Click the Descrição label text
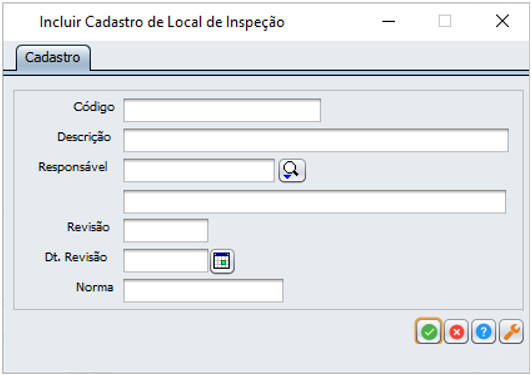This screenshot has width=531, height=375. pos(84,137)
